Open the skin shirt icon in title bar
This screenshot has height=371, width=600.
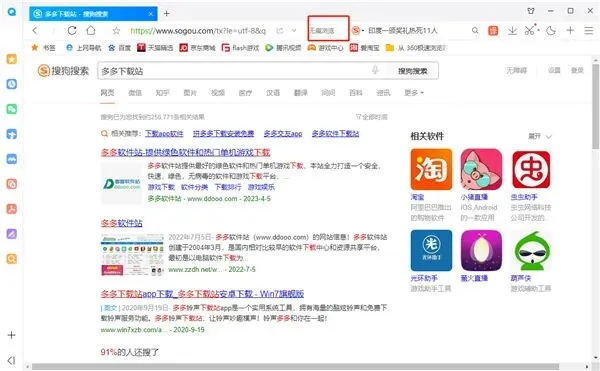pos(531,11)
